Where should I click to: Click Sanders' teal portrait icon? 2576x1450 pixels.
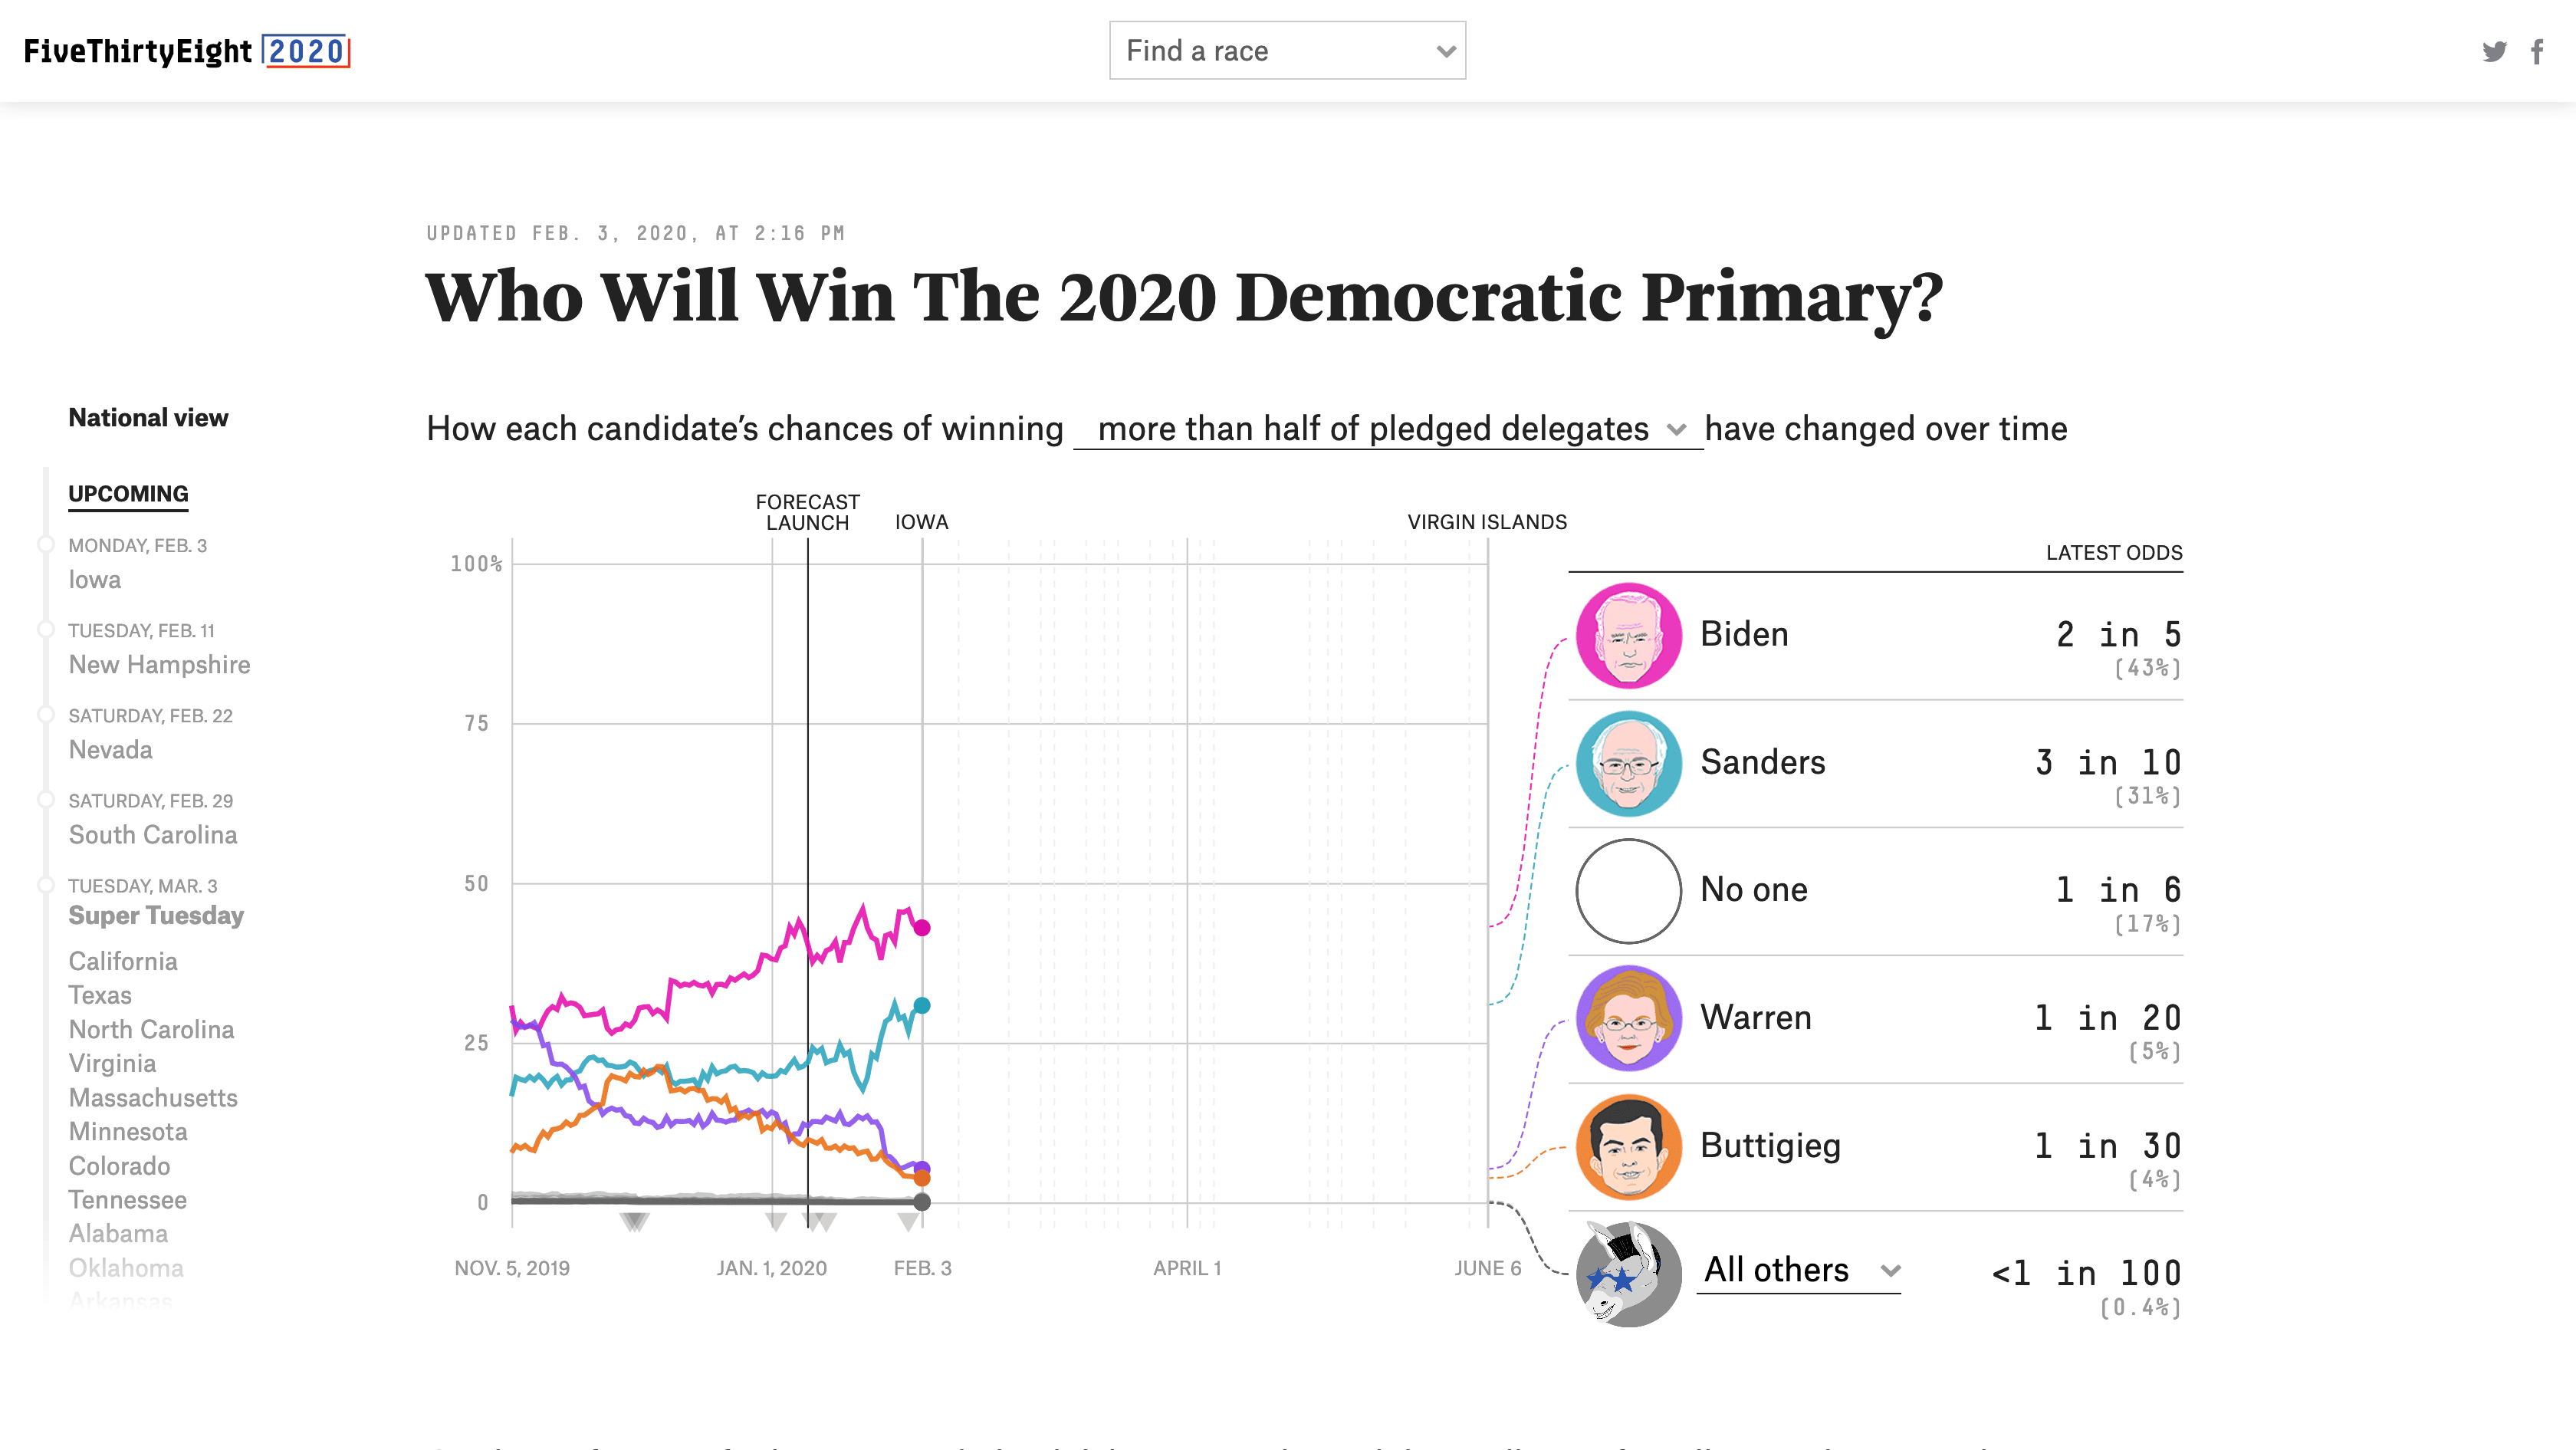(x=1628, y=763)
